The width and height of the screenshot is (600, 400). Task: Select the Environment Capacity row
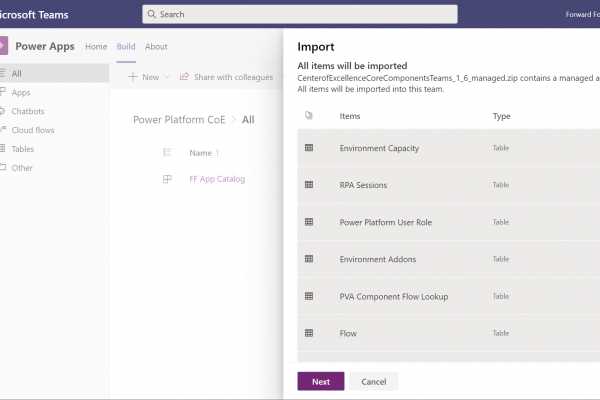(448, 148)
